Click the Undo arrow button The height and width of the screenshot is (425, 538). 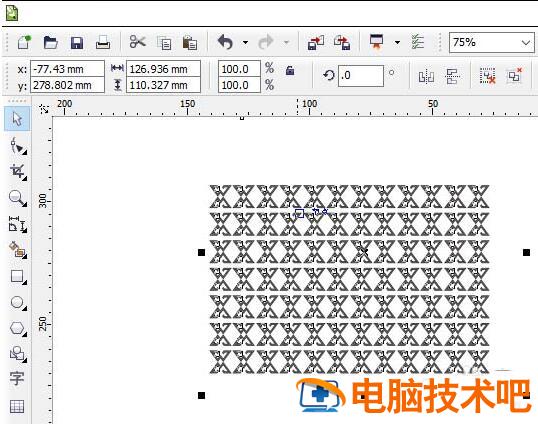click(x=225, y=43)
